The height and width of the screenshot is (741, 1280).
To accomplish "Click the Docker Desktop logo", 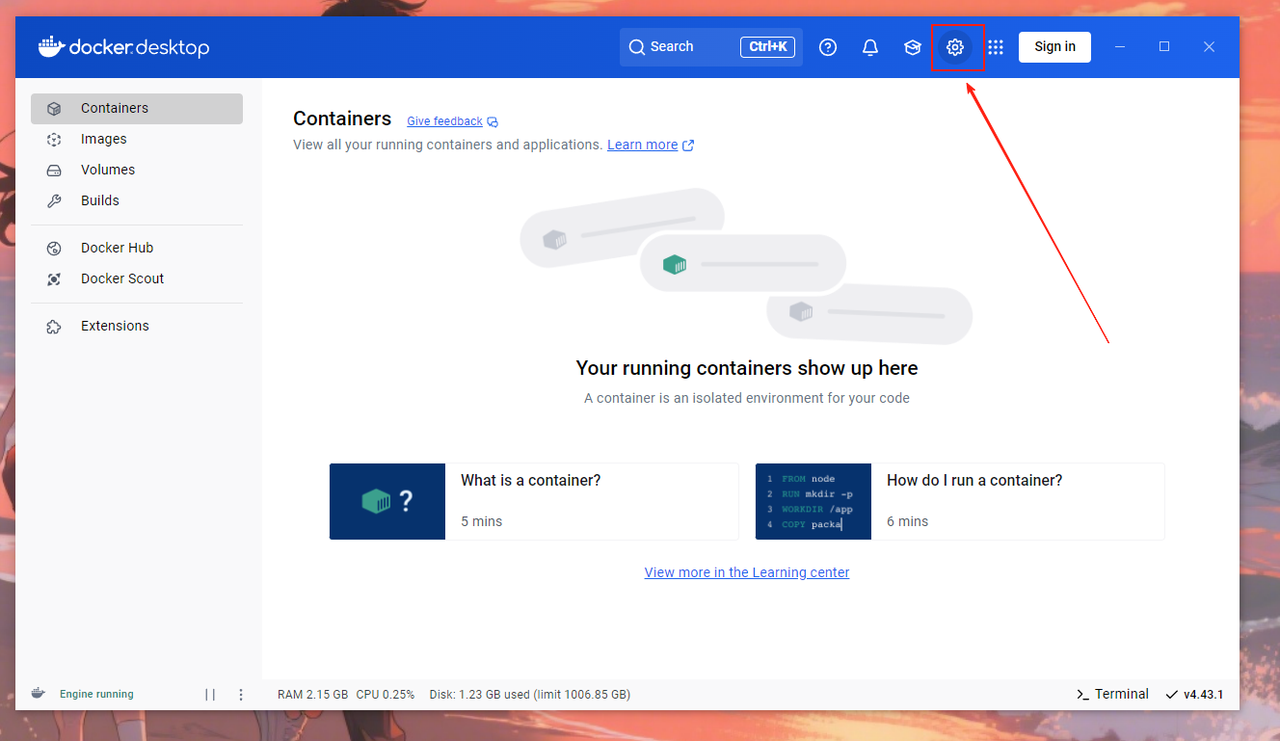I will click(124, 47).
